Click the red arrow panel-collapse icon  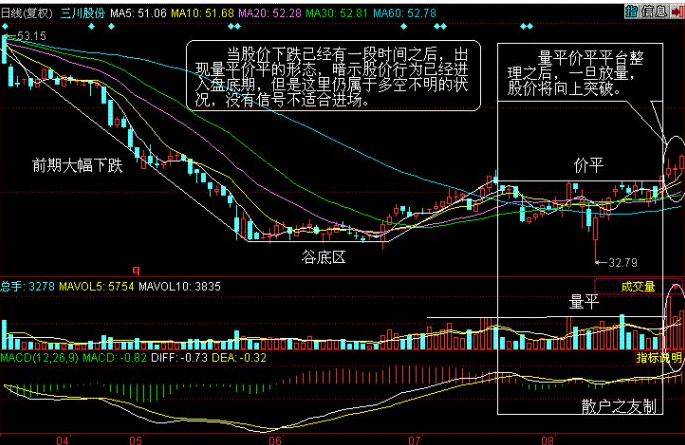(x=678, y=11)
